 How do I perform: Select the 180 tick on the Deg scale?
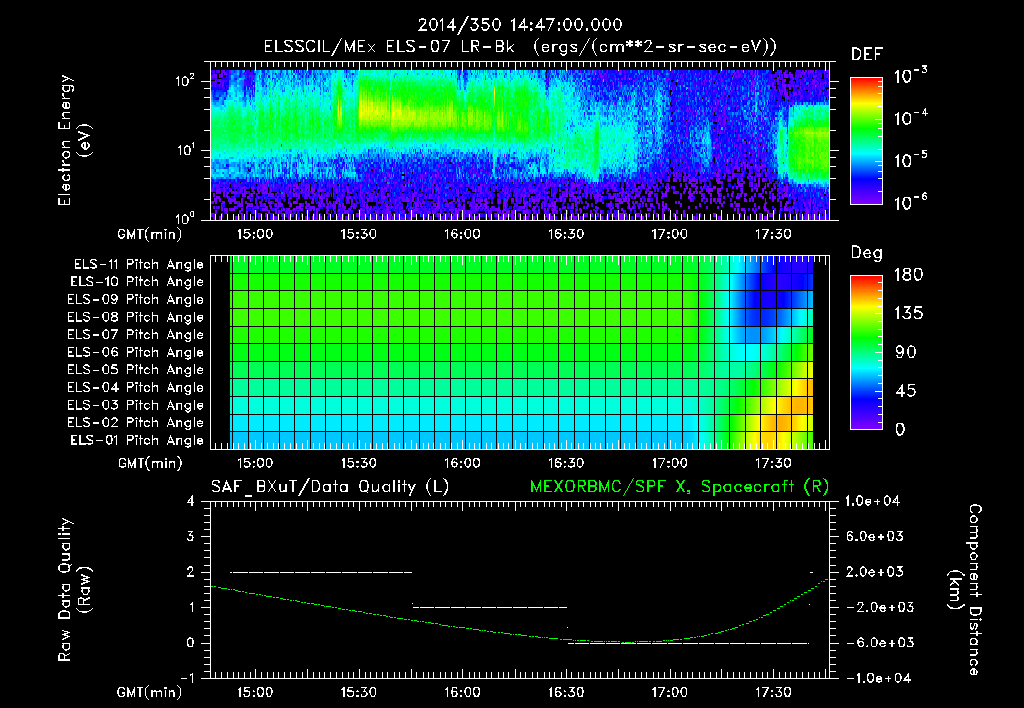pos(908,275)
